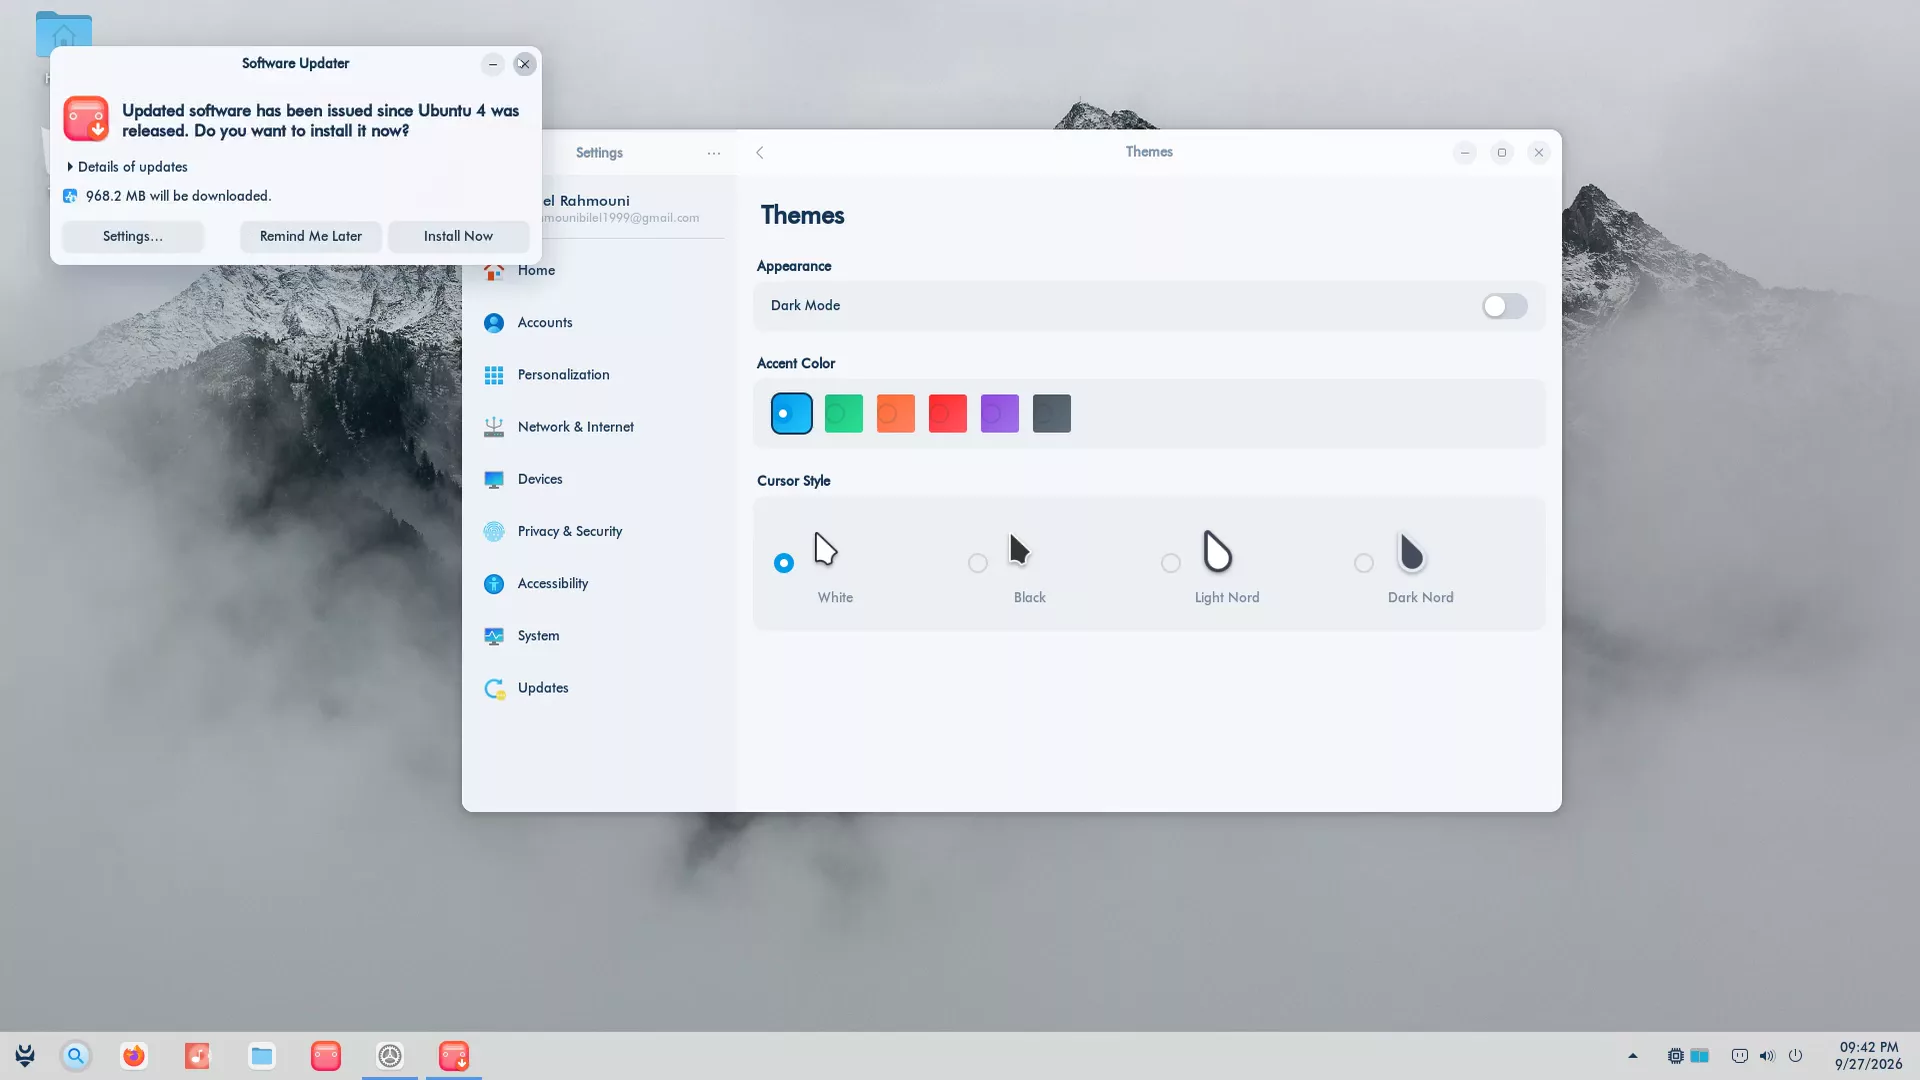
Task: Open the Accessibility icon
Action: (x=494, y=584)
